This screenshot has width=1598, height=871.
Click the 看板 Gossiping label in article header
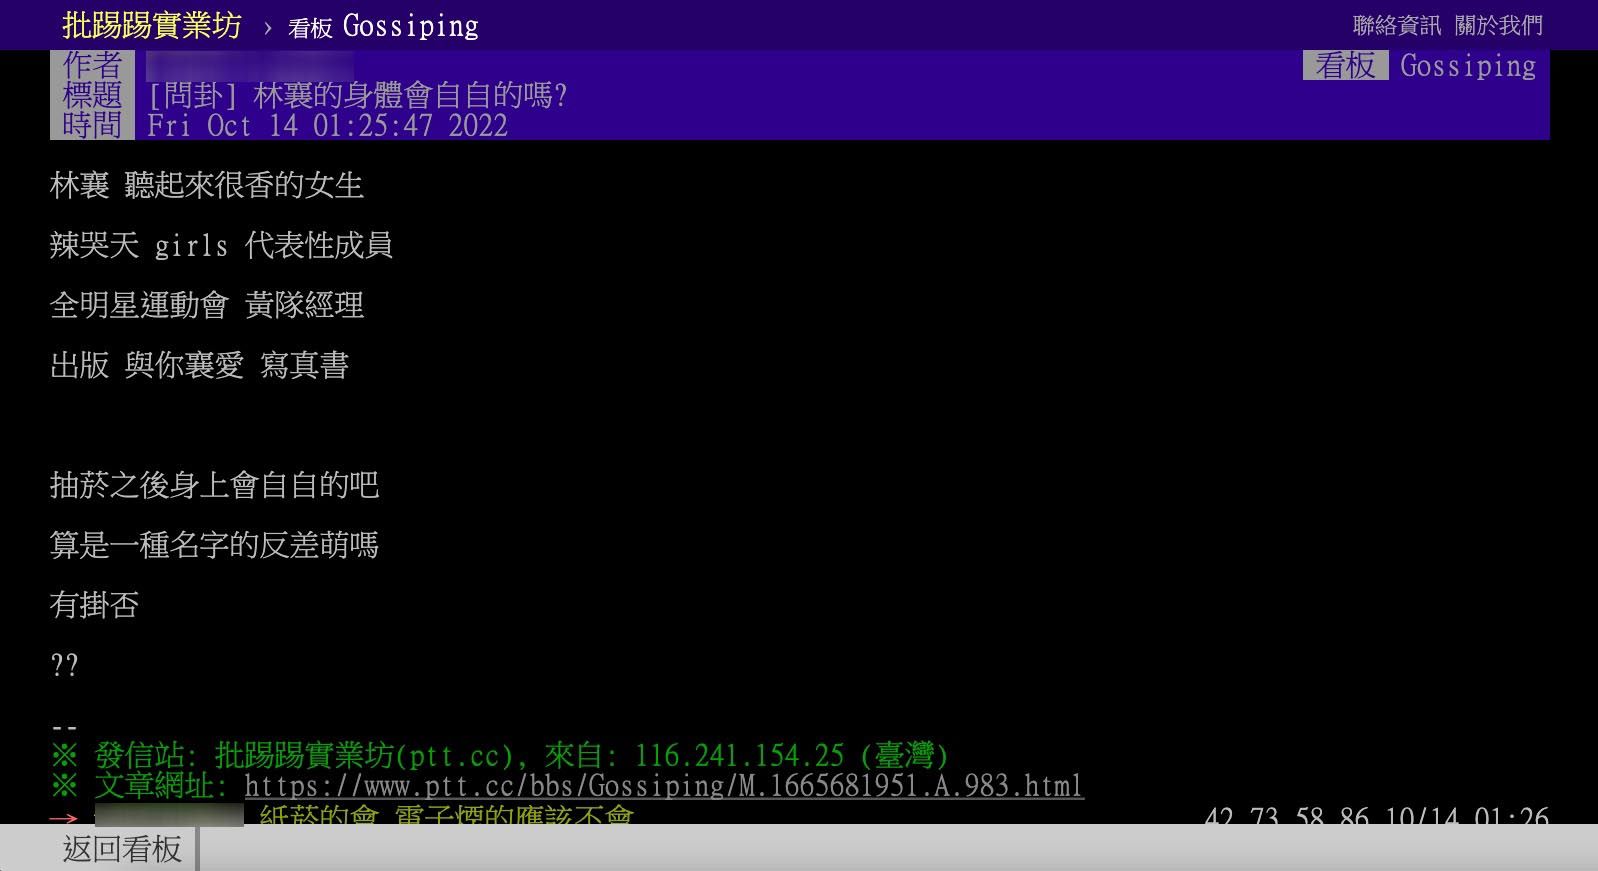pyautogui.click(x=1419, y=66)
